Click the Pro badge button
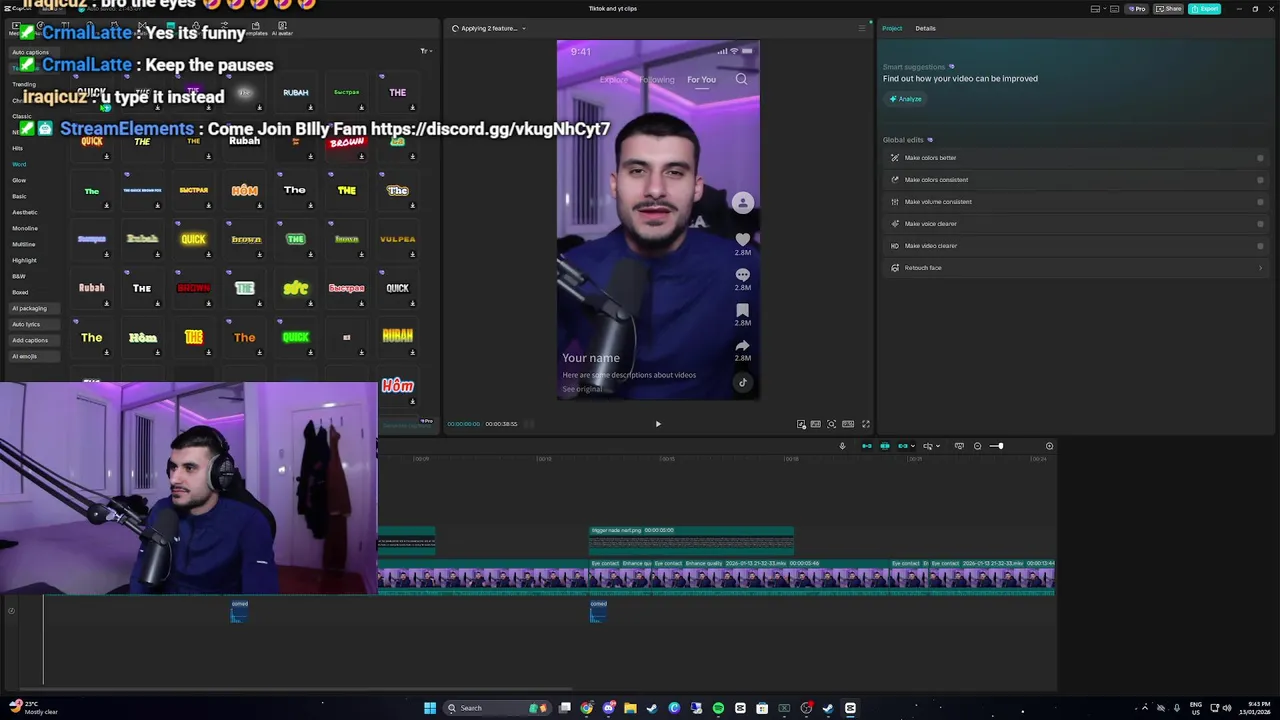1280x720 pixels. [x=1136, y=9]
